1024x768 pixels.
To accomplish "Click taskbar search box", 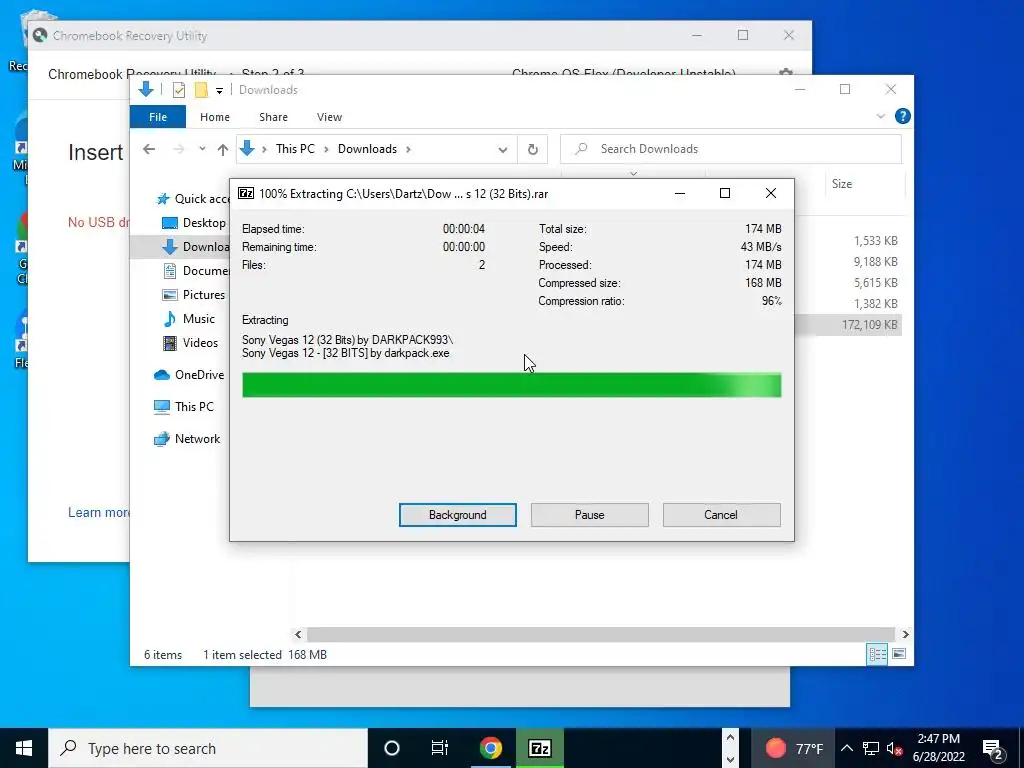I will pyautogui.click(x=208, y=748).
